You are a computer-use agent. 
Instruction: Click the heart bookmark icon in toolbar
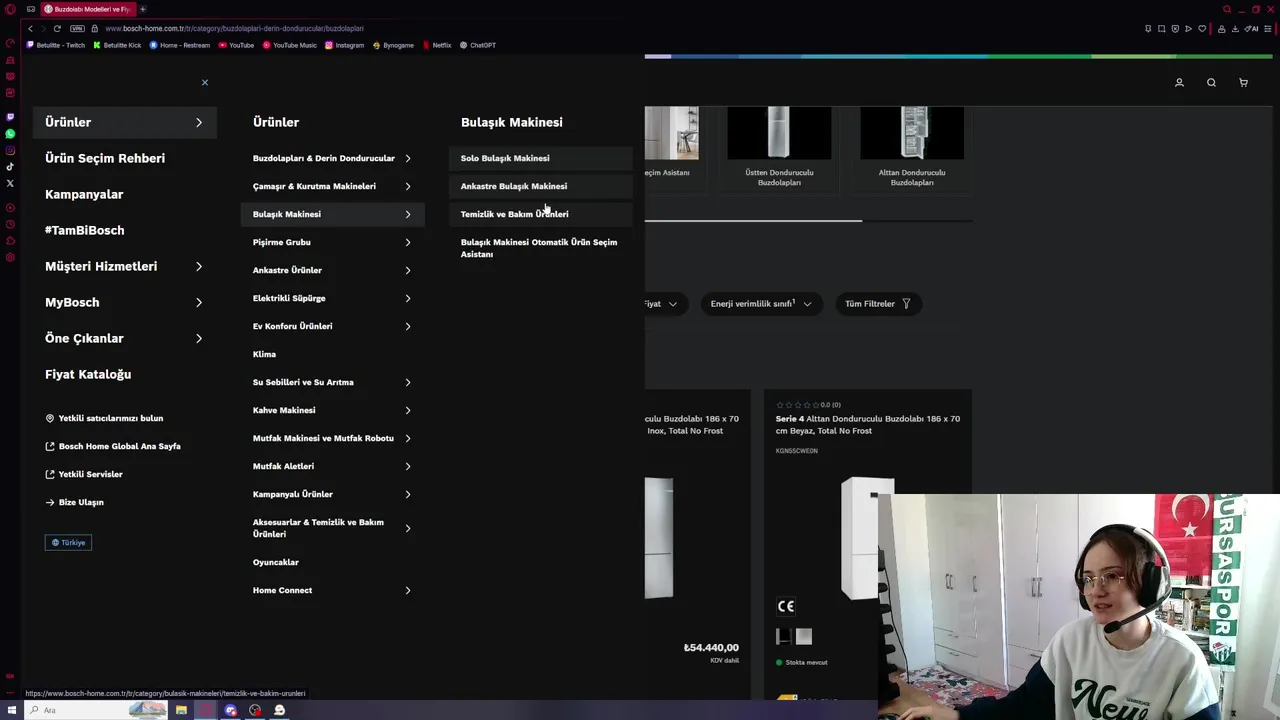(1201, 28)
